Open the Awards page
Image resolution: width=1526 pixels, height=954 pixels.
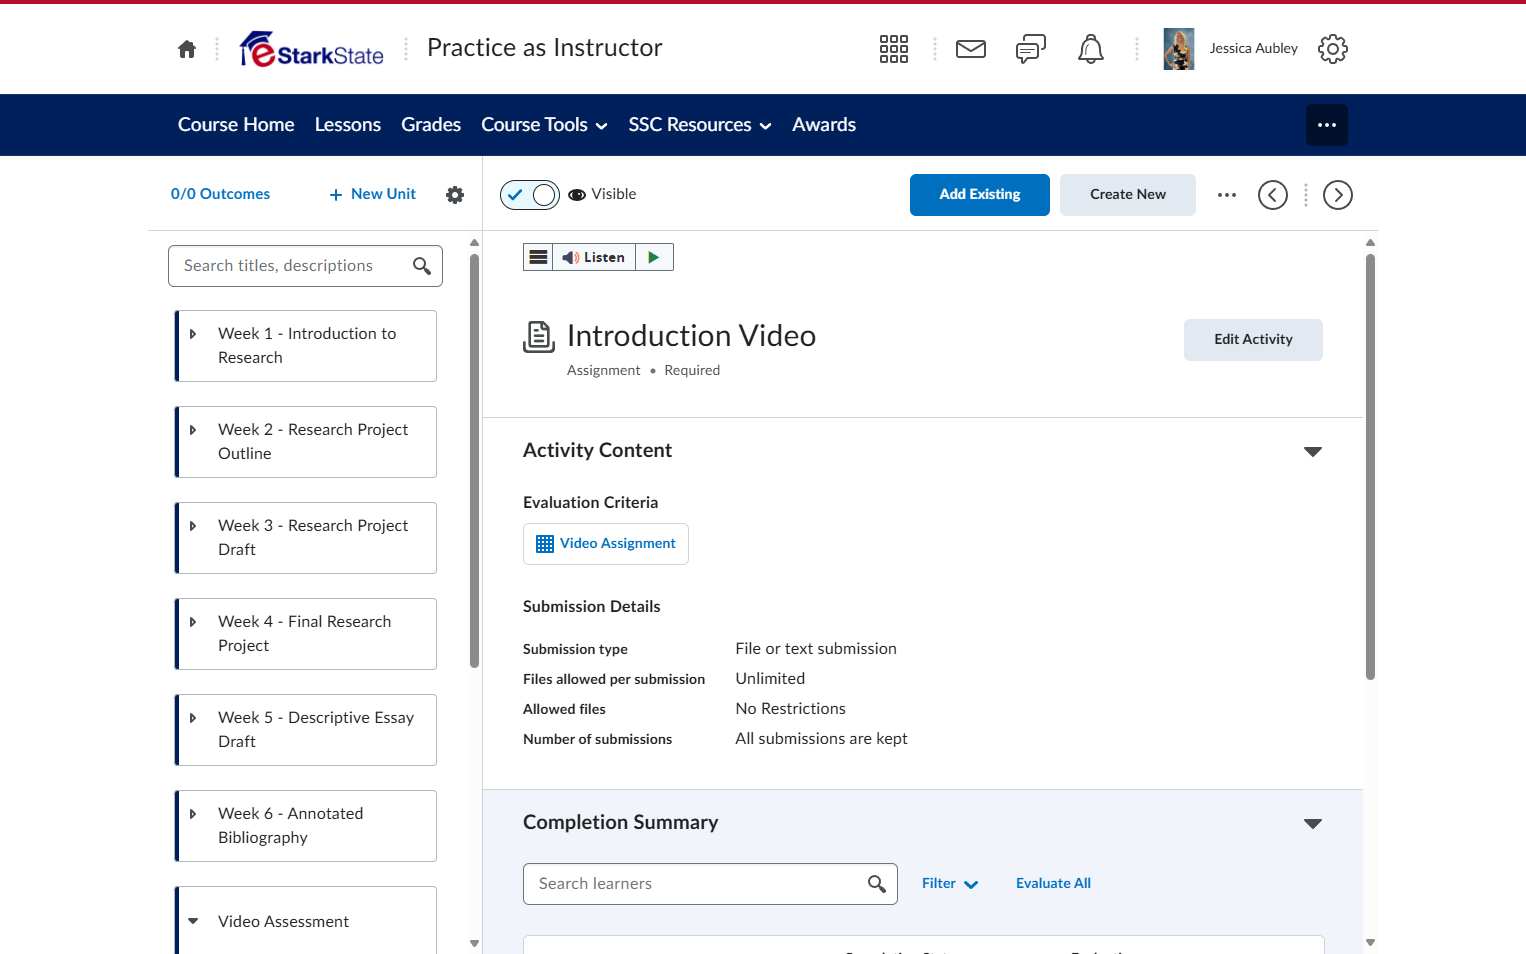824,125
